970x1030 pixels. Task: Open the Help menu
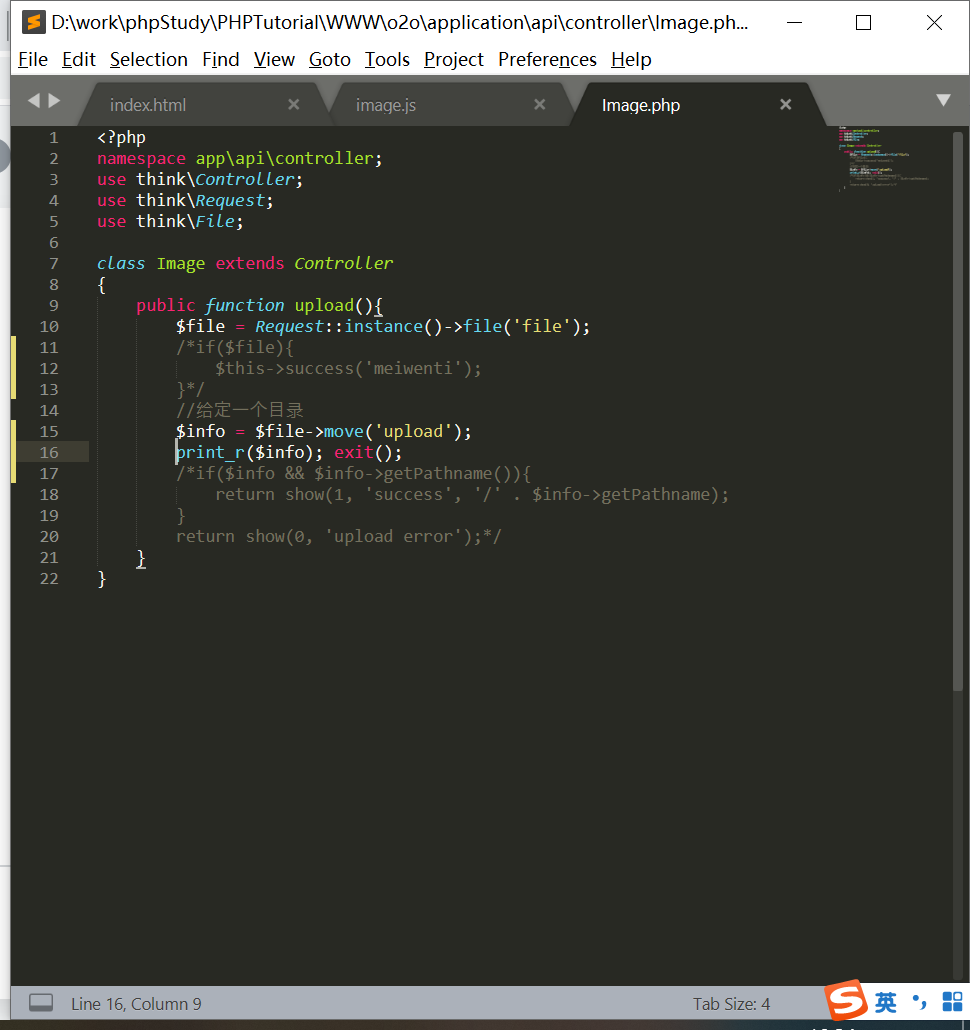pos(630,60)
